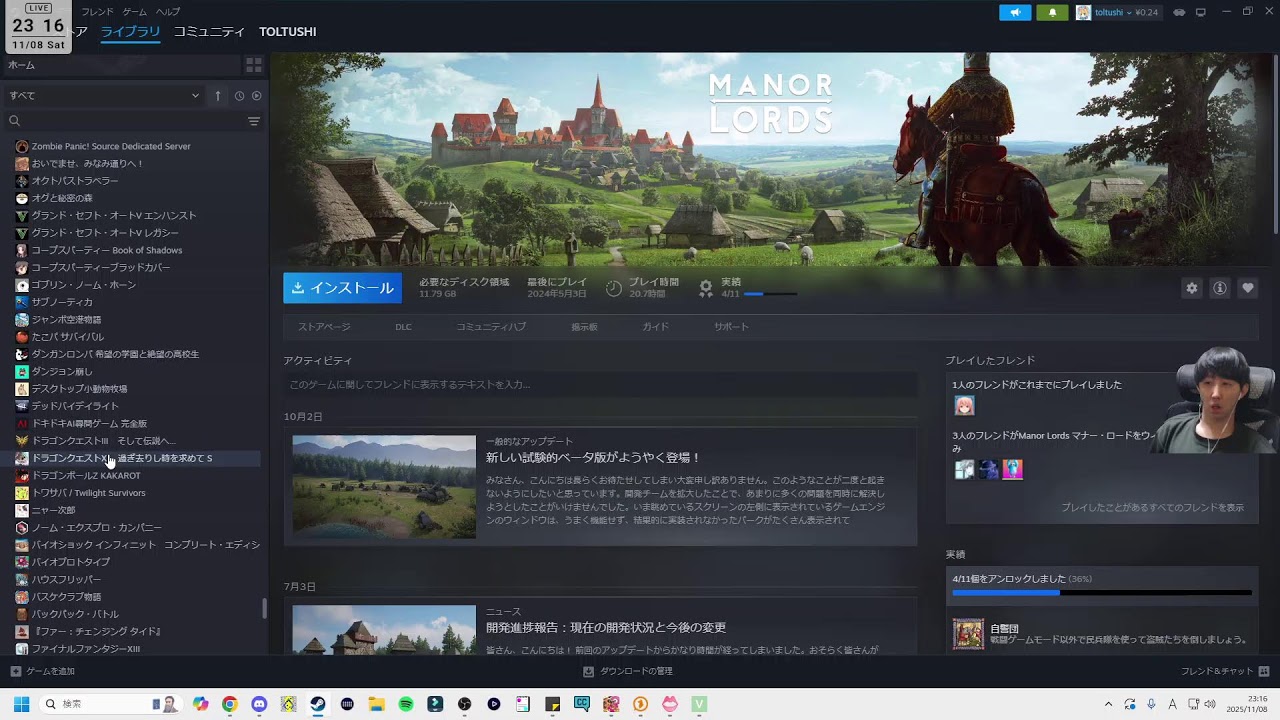1280x720 pixels.
Task: Click the 36% achievement unlock progress bar
Action: pos(1102,593)
